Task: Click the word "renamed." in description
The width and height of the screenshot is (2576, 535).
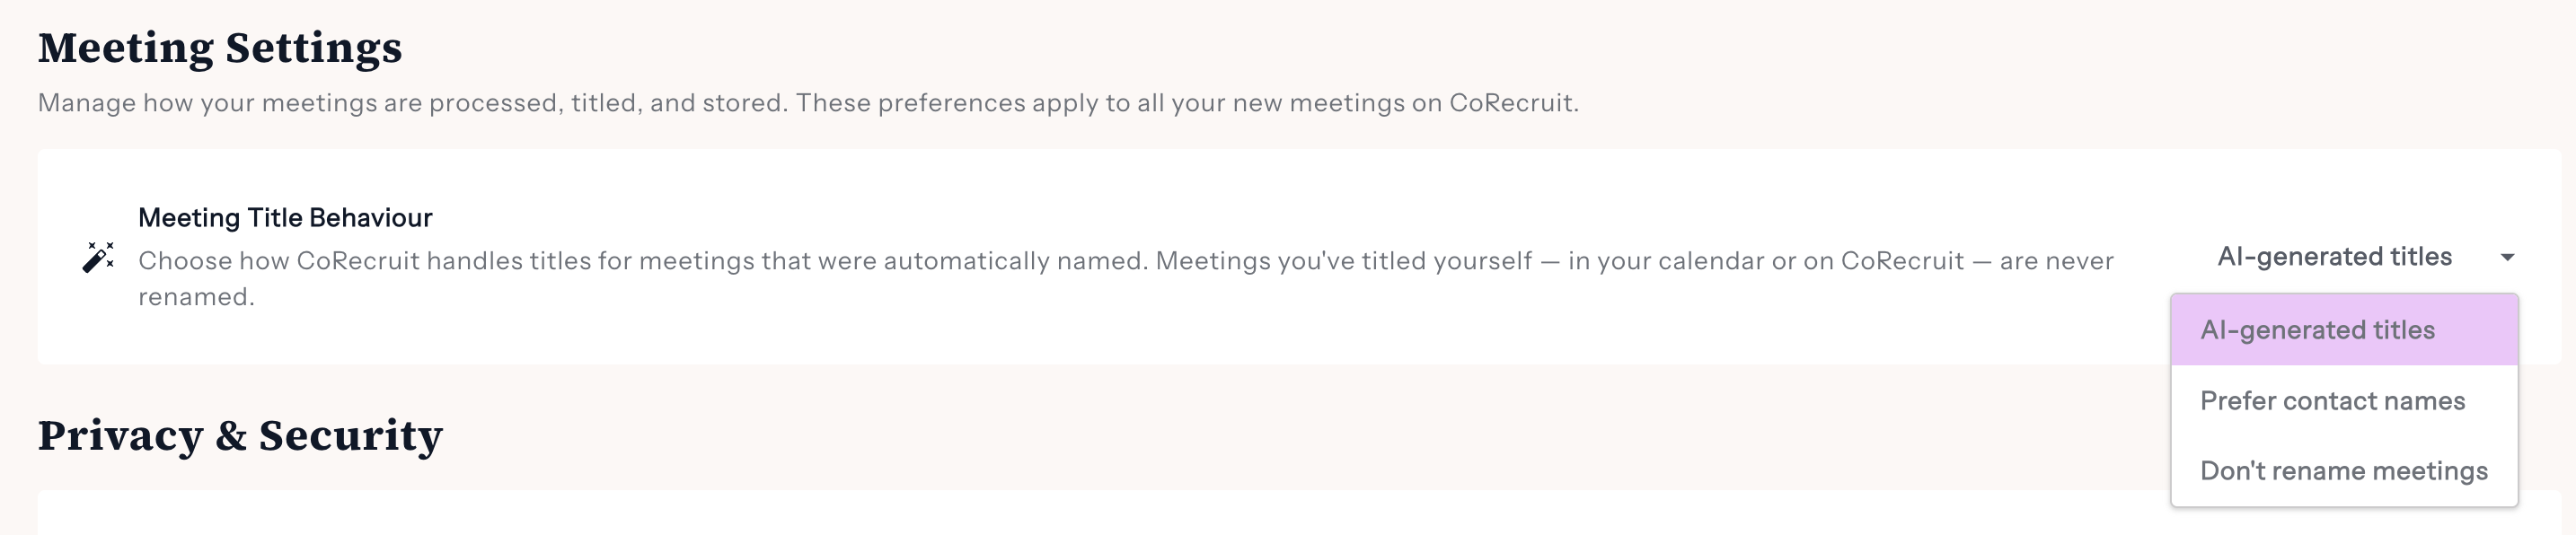Action: click(x=196, y=296)
